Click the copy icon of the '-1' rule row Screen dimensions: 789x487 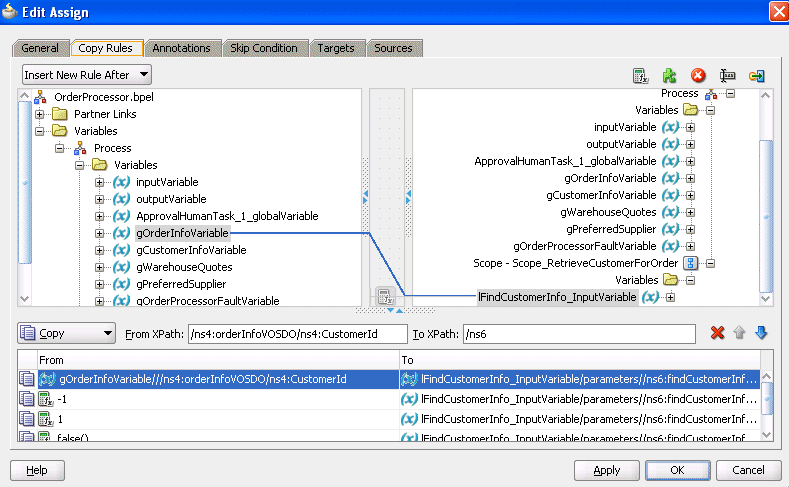point(26,399)
